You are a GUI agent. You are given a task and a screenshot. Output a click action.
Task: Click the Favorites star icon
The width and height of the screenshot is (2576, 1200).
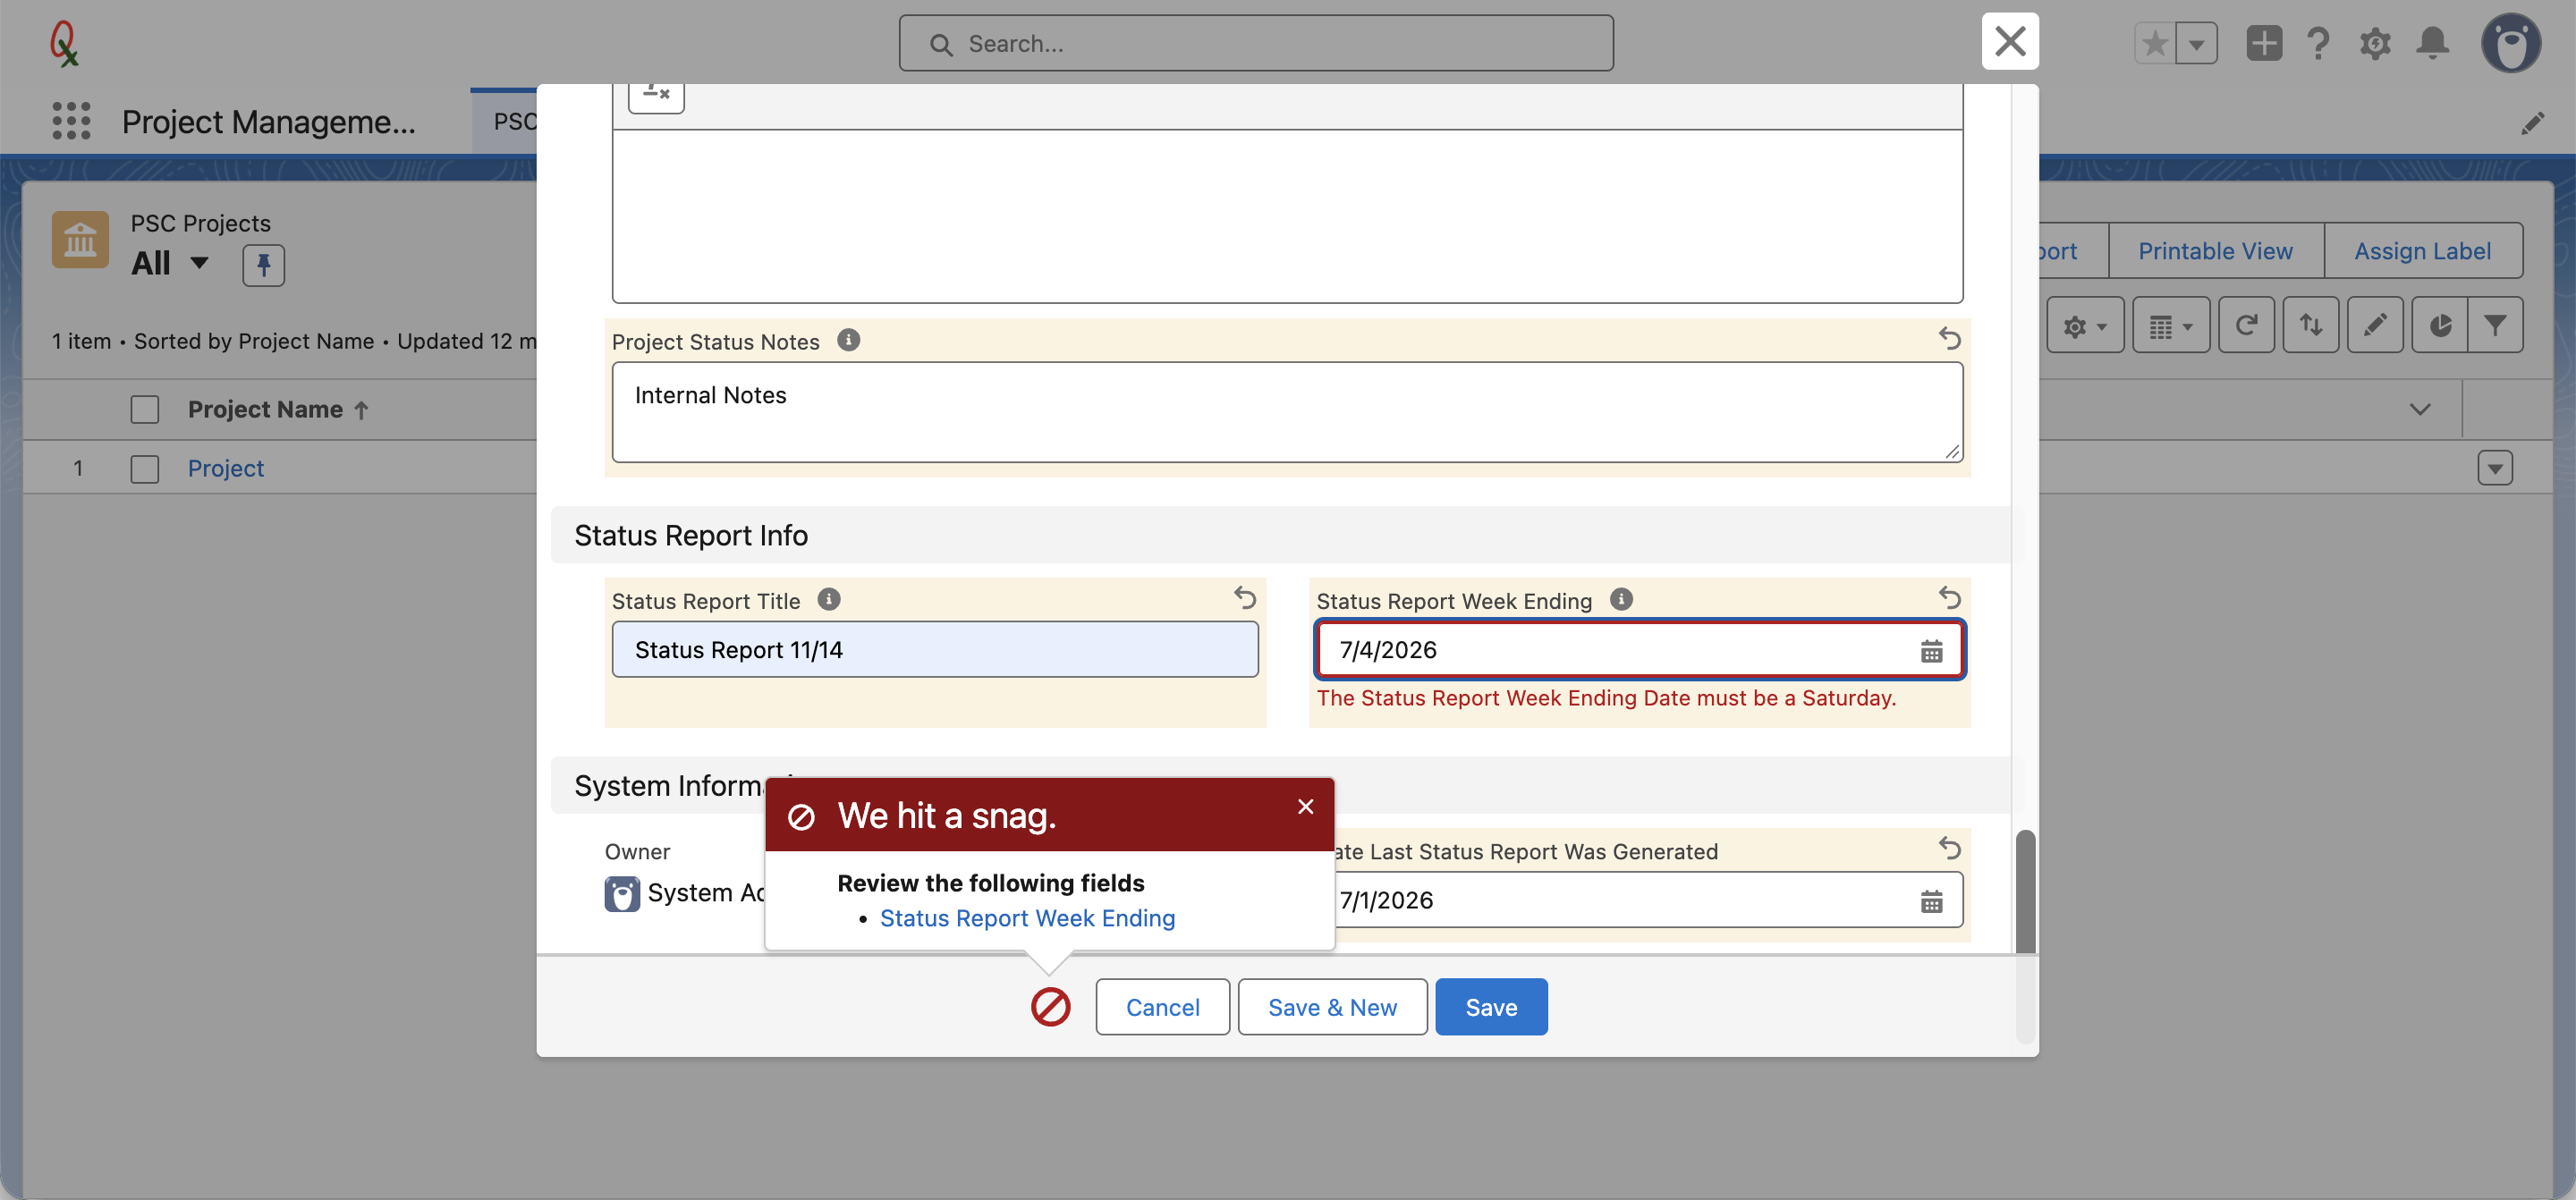[2155, 43]
